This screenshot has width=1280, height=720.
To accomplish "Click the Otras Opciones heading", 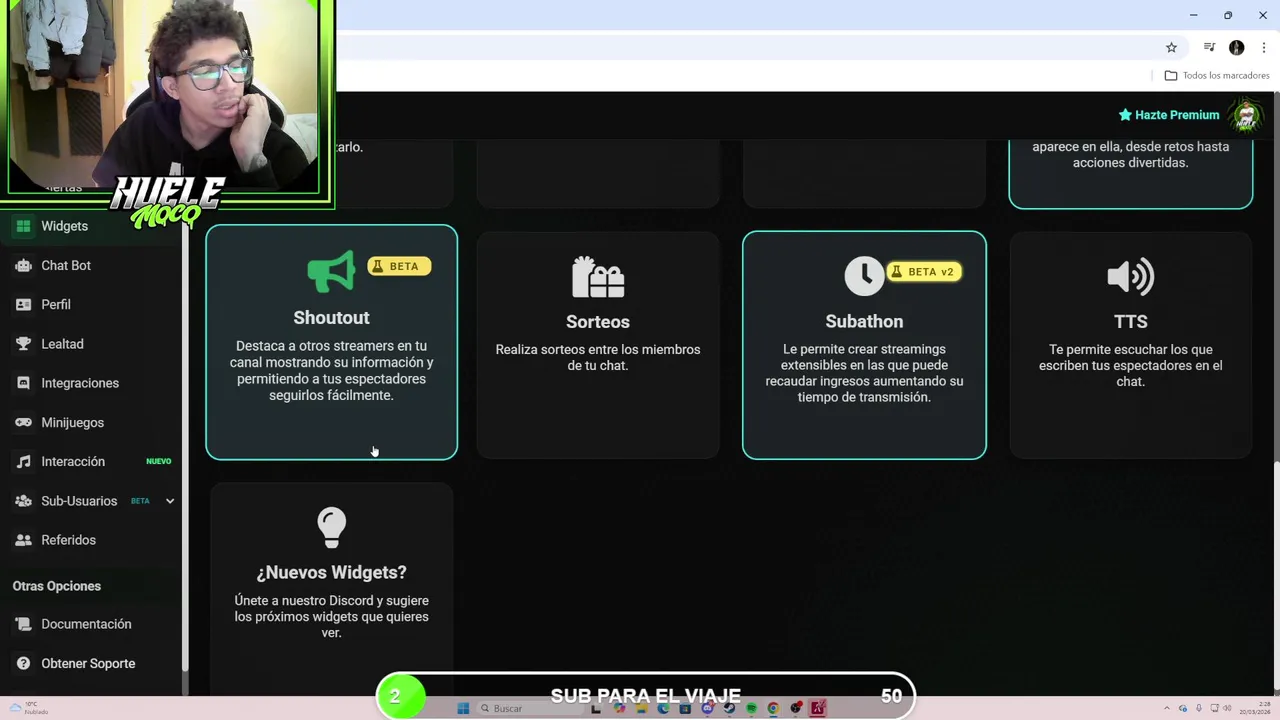I will point(57,586).
